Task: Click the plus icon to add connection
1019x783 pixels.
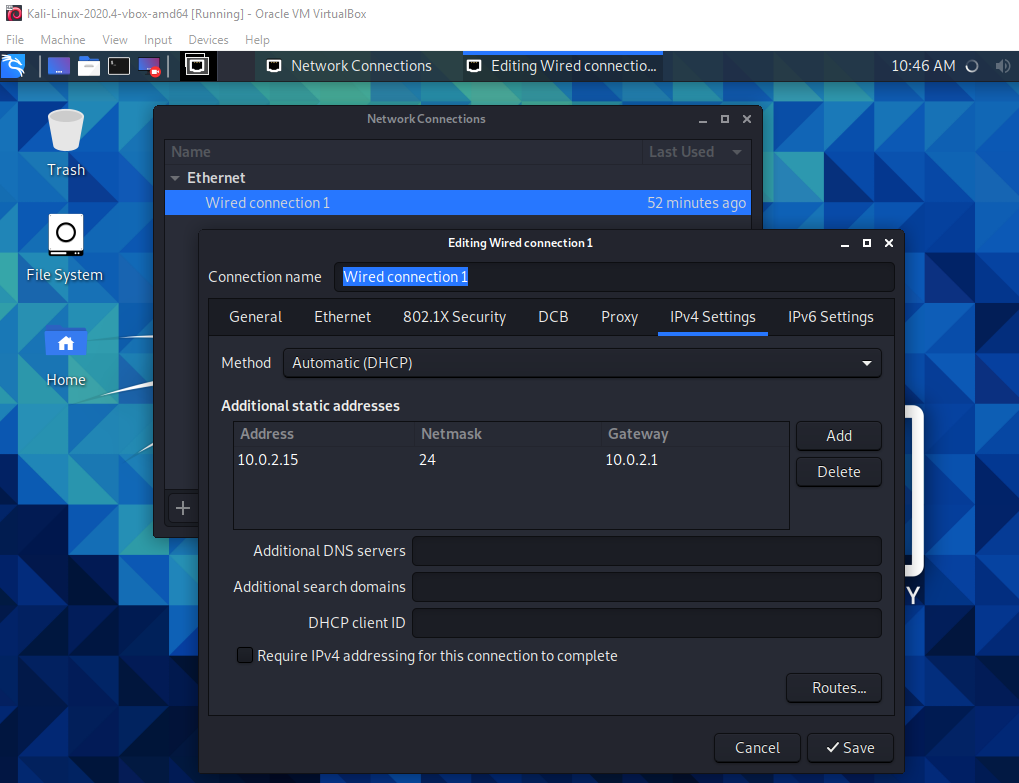Action: [x=183, y=508]
